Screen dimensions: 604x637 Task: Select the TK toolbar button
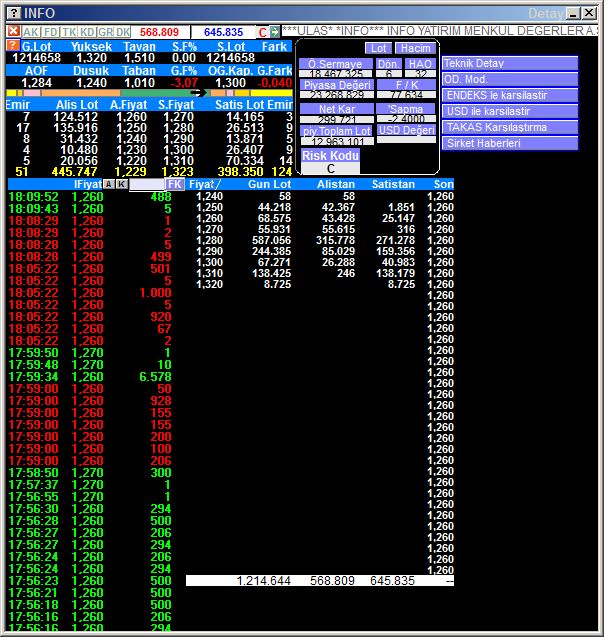pyautogui.click(x=69, y=32)
